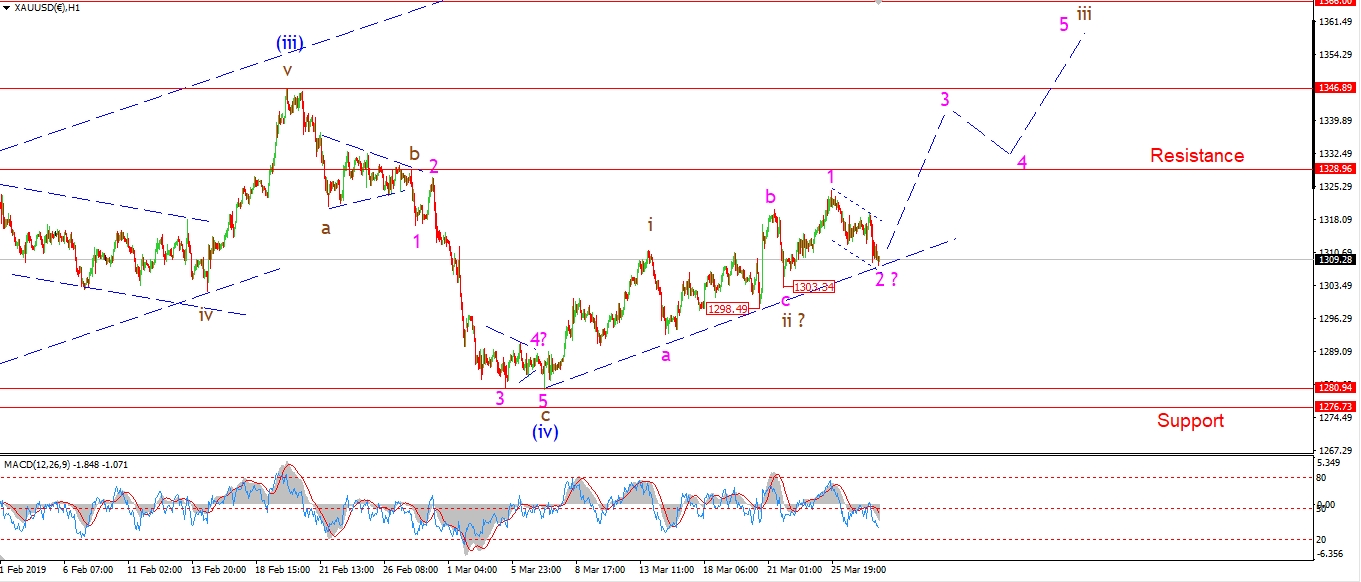Select the current price 1309.28 tag
Viewport: 1361px width, 582px height.
point(1337,260)
